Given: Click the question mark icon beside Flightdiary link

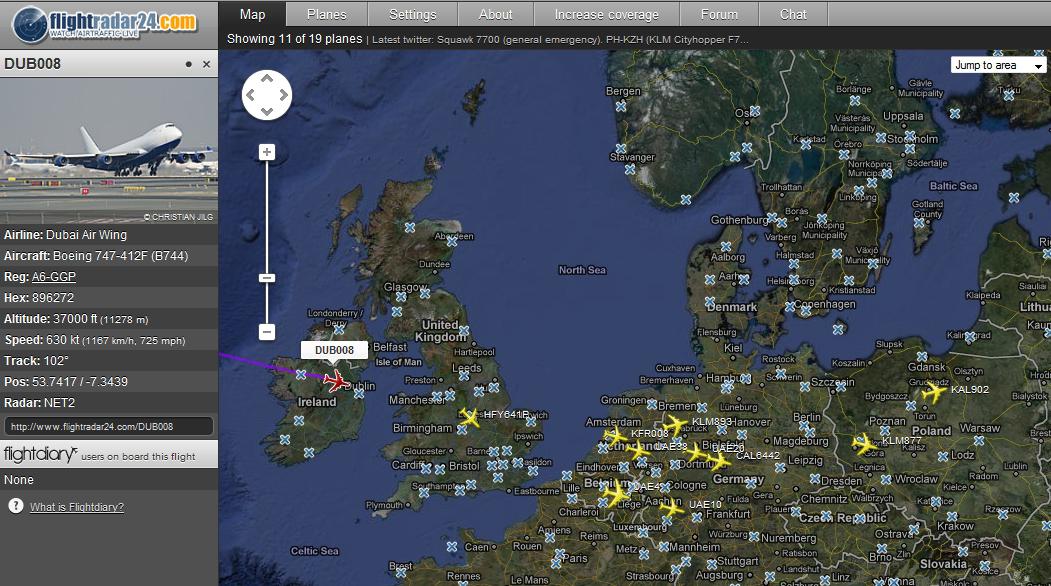Looking at the screenshot, I should point(15,506).
